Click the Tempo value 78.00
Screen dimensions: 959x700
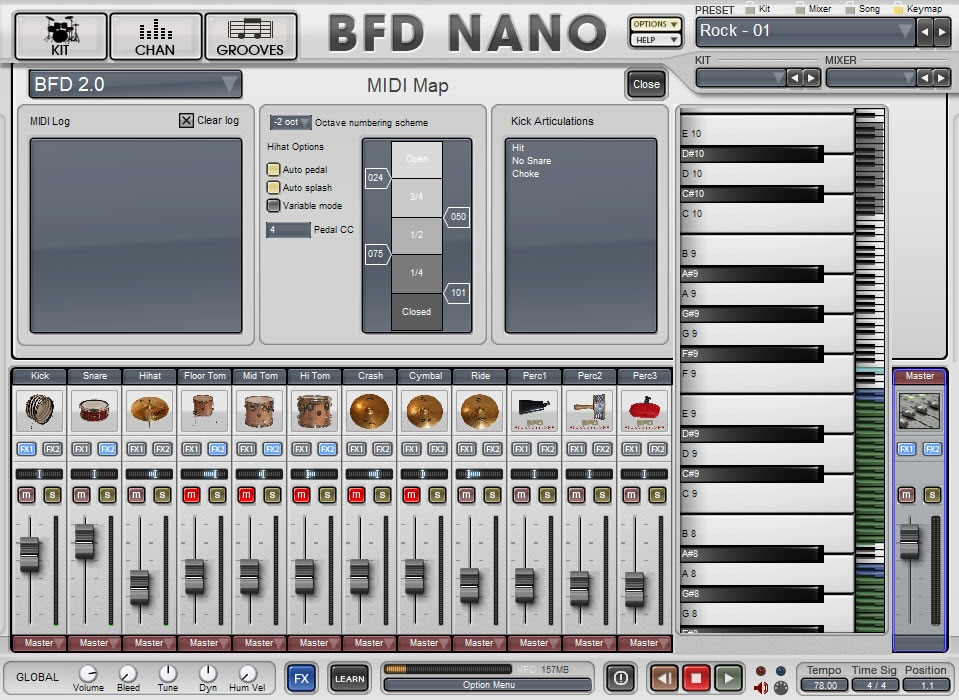[824, 686]
